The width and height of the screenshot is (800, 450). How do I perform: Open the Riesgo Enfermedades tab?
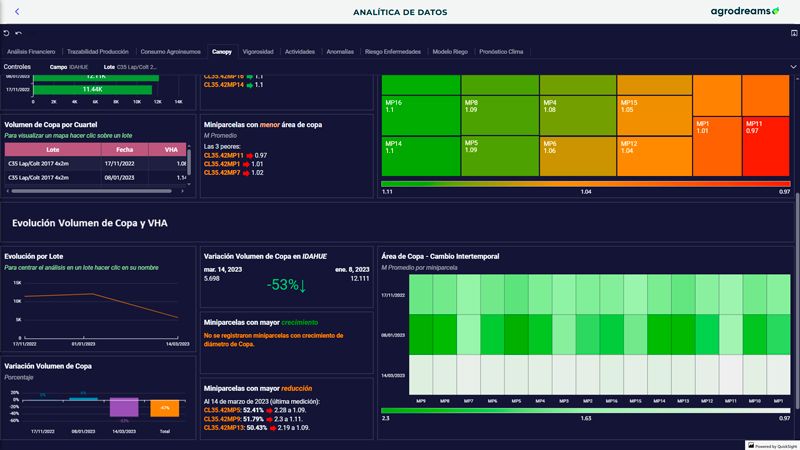click(x=393, y=51)
